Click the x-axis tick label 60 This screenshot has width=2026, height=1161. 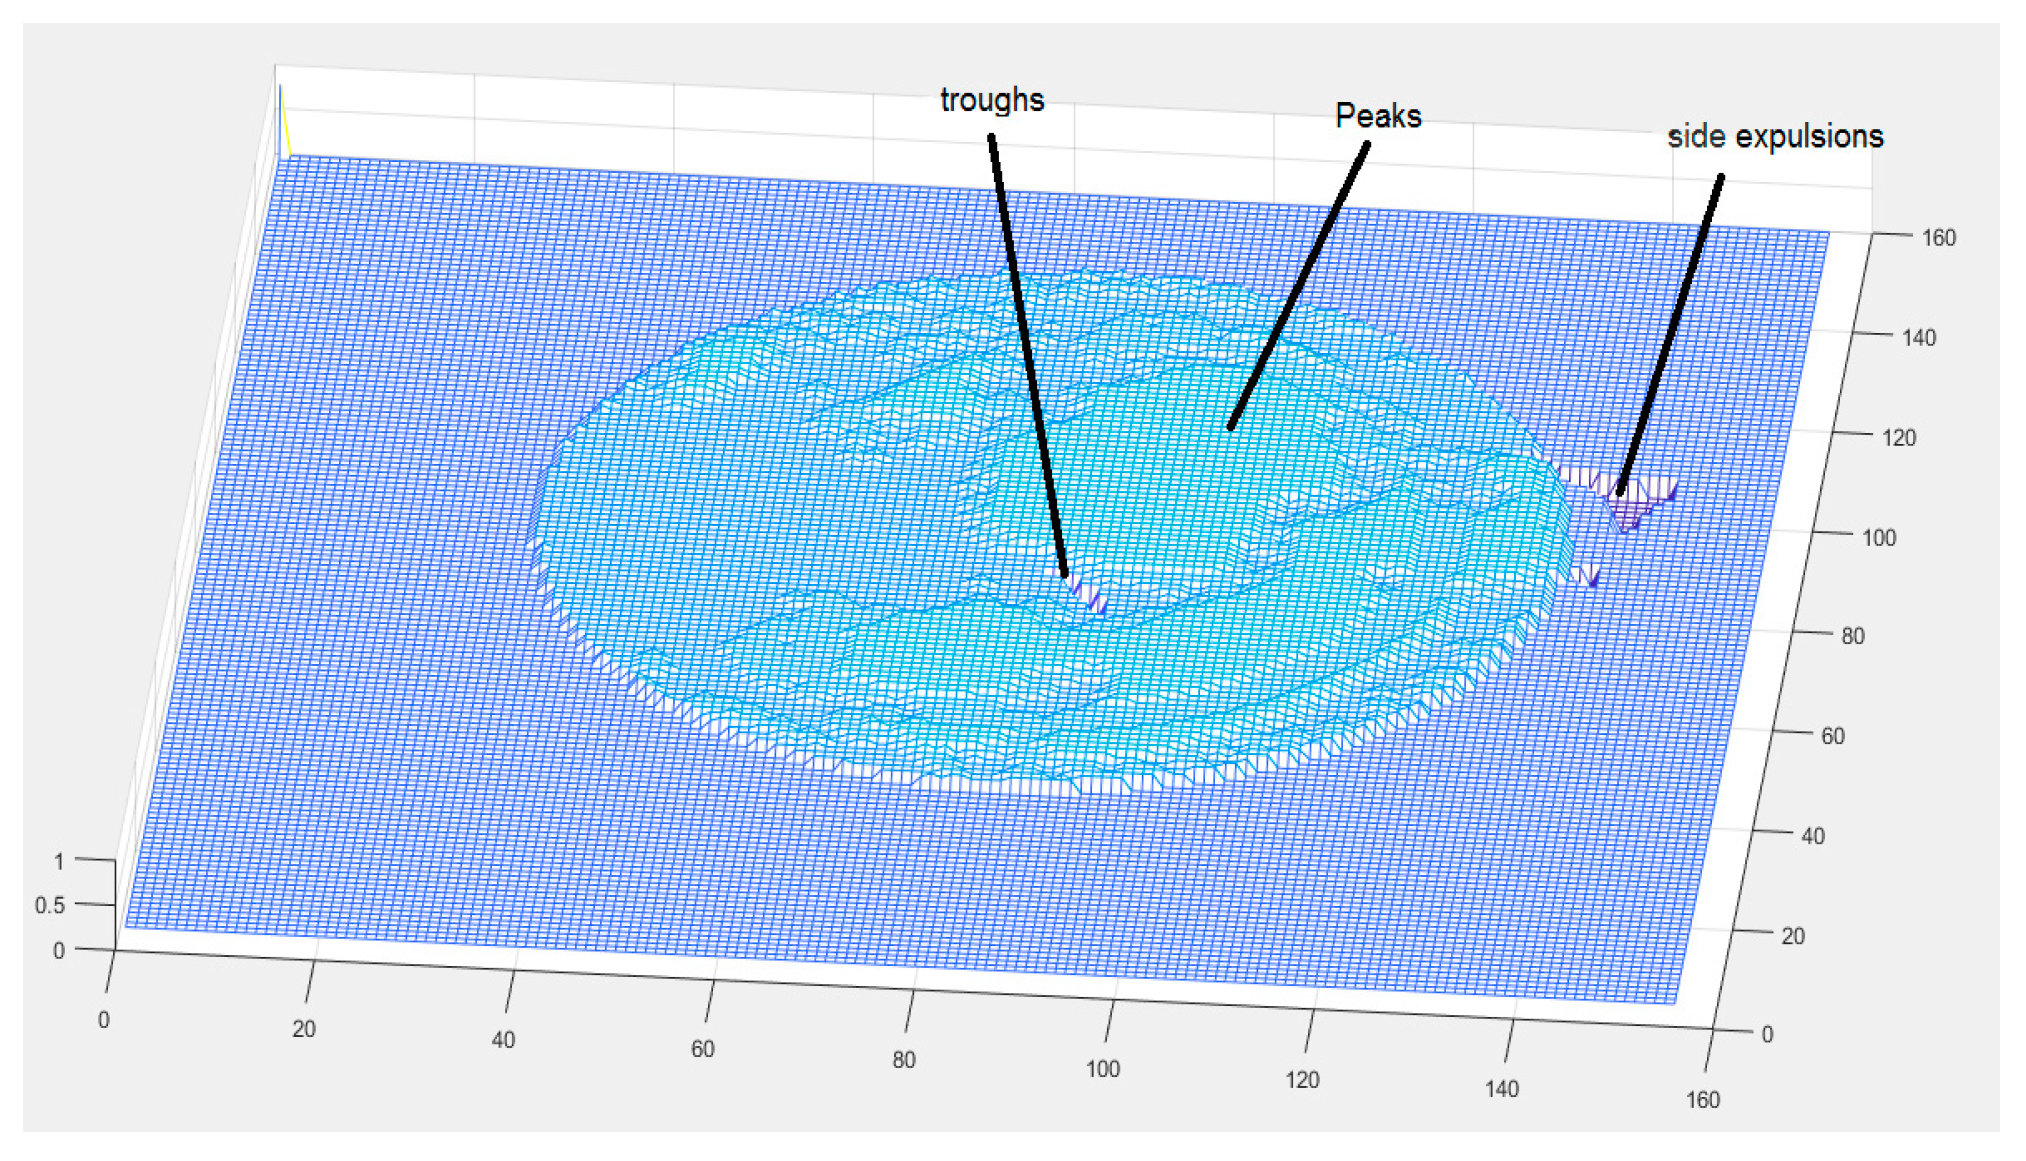tap(702, 1049)
